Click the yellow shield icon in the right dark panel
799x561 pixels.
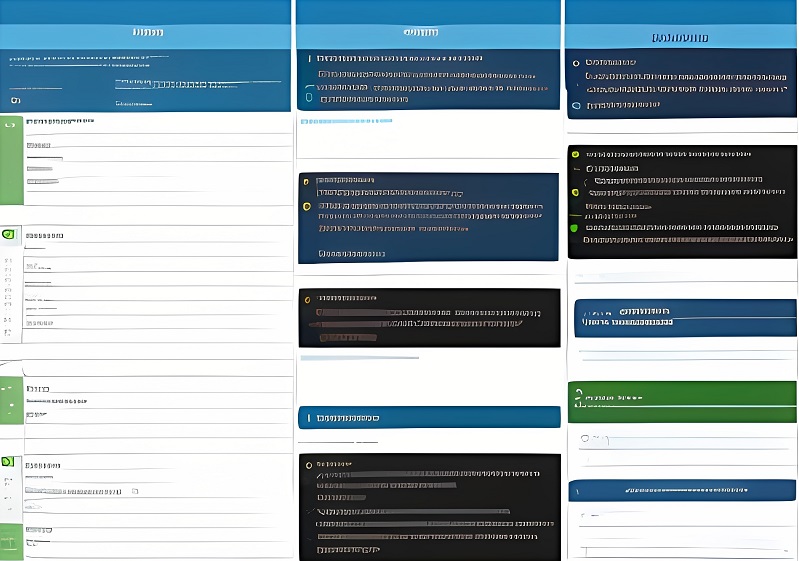click(575, 192)
